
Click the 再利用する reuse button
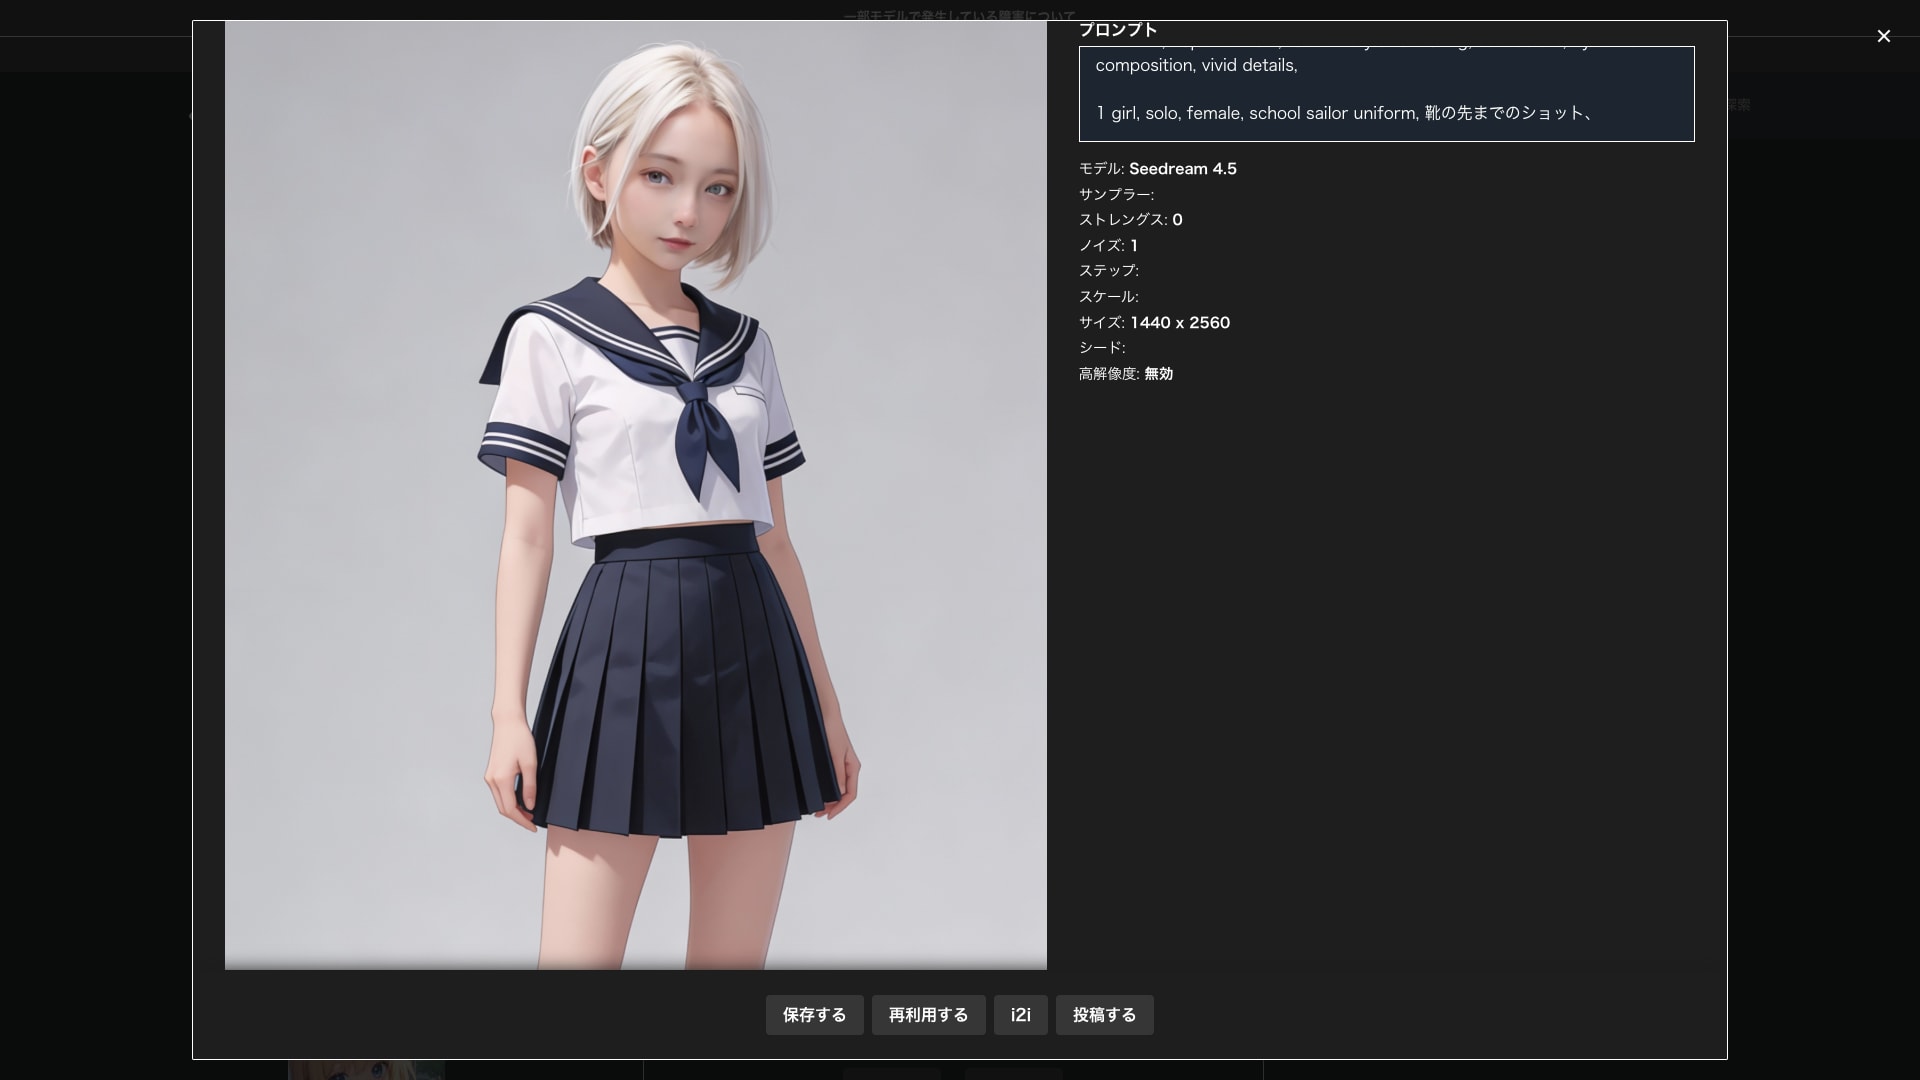point(928,1015)
